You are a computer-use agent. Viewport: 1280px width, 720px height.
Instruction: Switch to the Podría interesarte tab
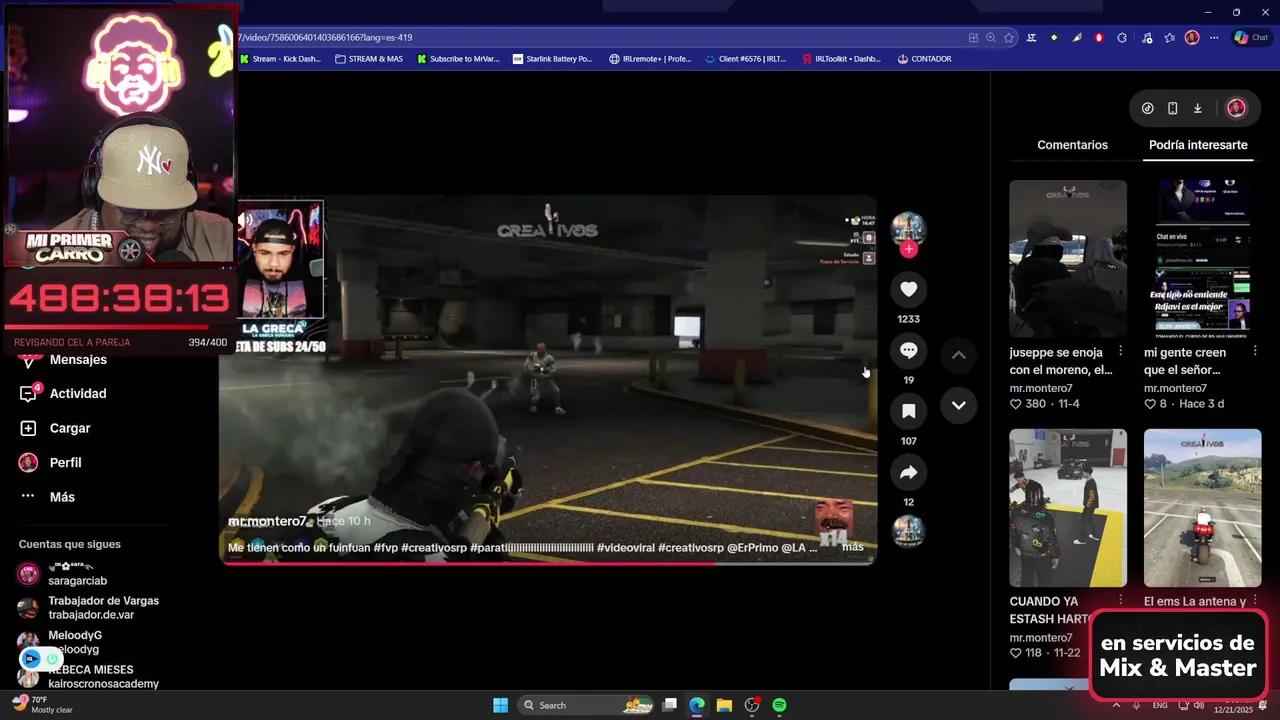1198,145
